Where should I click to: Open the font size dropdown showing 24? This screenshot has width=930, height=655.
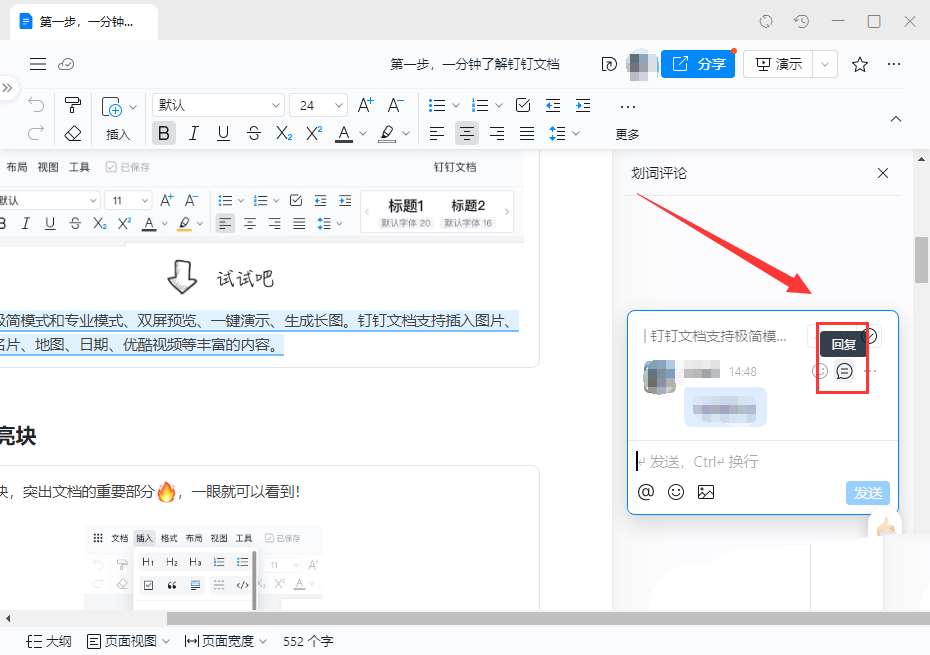319,106
